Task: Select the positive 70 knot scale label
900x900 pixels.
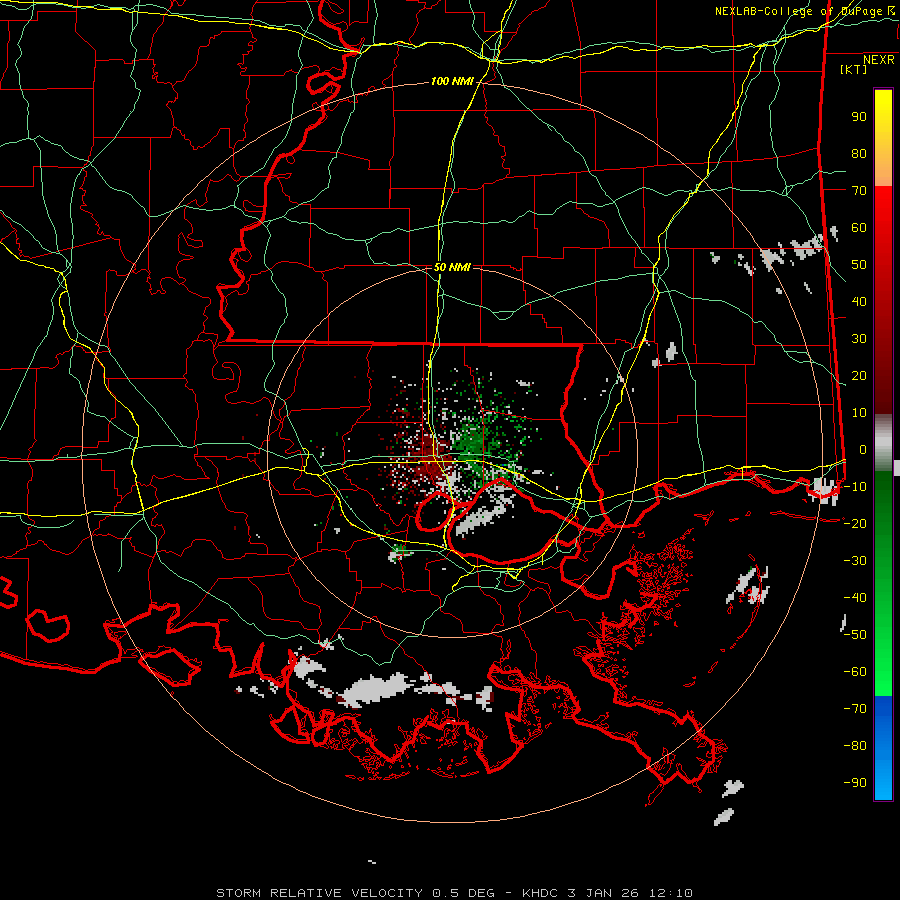Action: tap(859, 191)
